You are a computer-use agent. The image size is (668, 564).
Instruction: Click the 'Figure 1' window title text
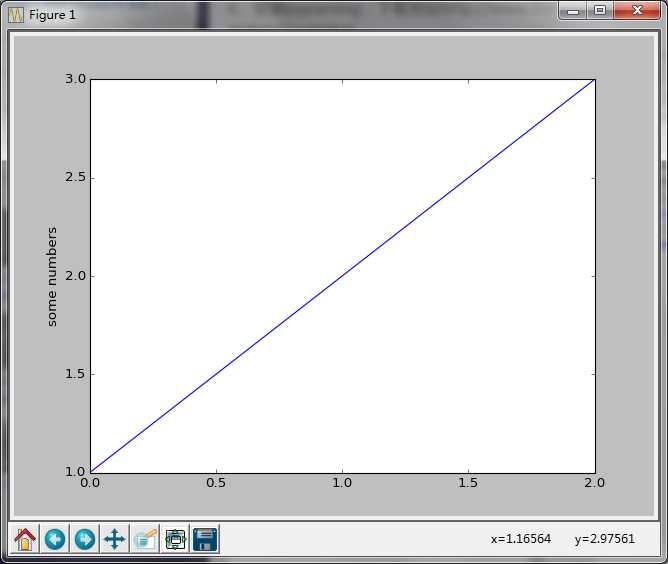(52, 15)
